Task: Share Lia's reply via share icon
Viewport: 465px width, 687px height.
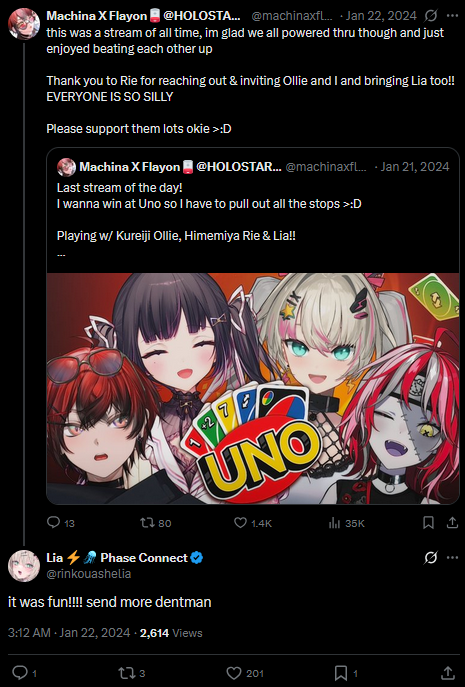Action: tap(447, 673)
